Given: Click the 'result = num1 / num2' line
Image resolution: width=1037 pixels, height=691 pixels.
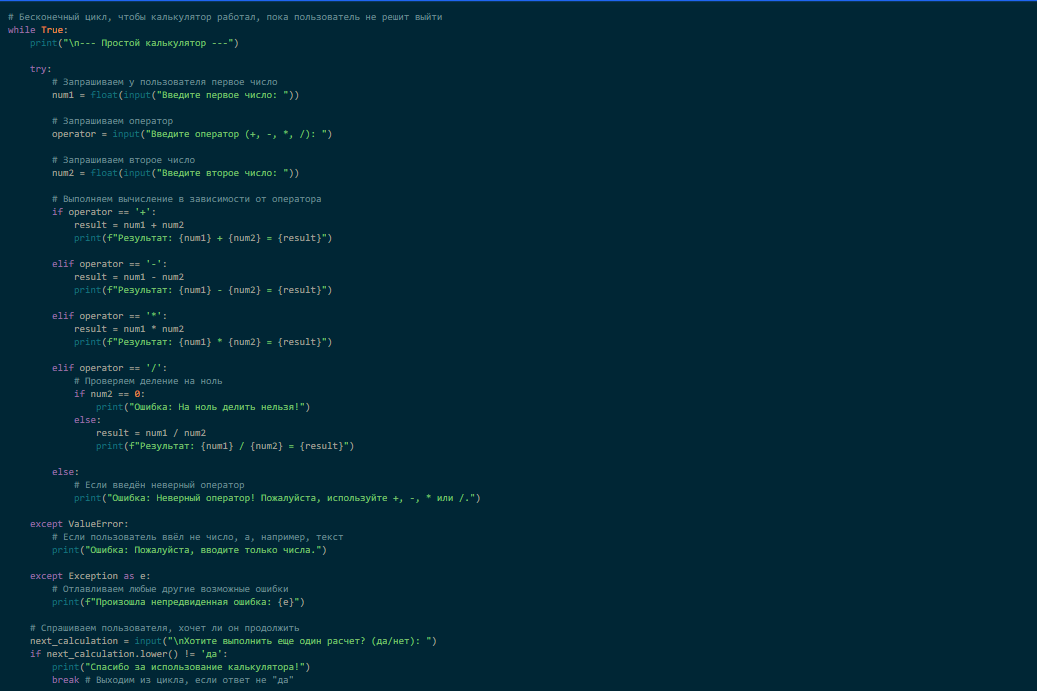Looking at the screenshot, I should pyautogui.click(x=151, y=433).
